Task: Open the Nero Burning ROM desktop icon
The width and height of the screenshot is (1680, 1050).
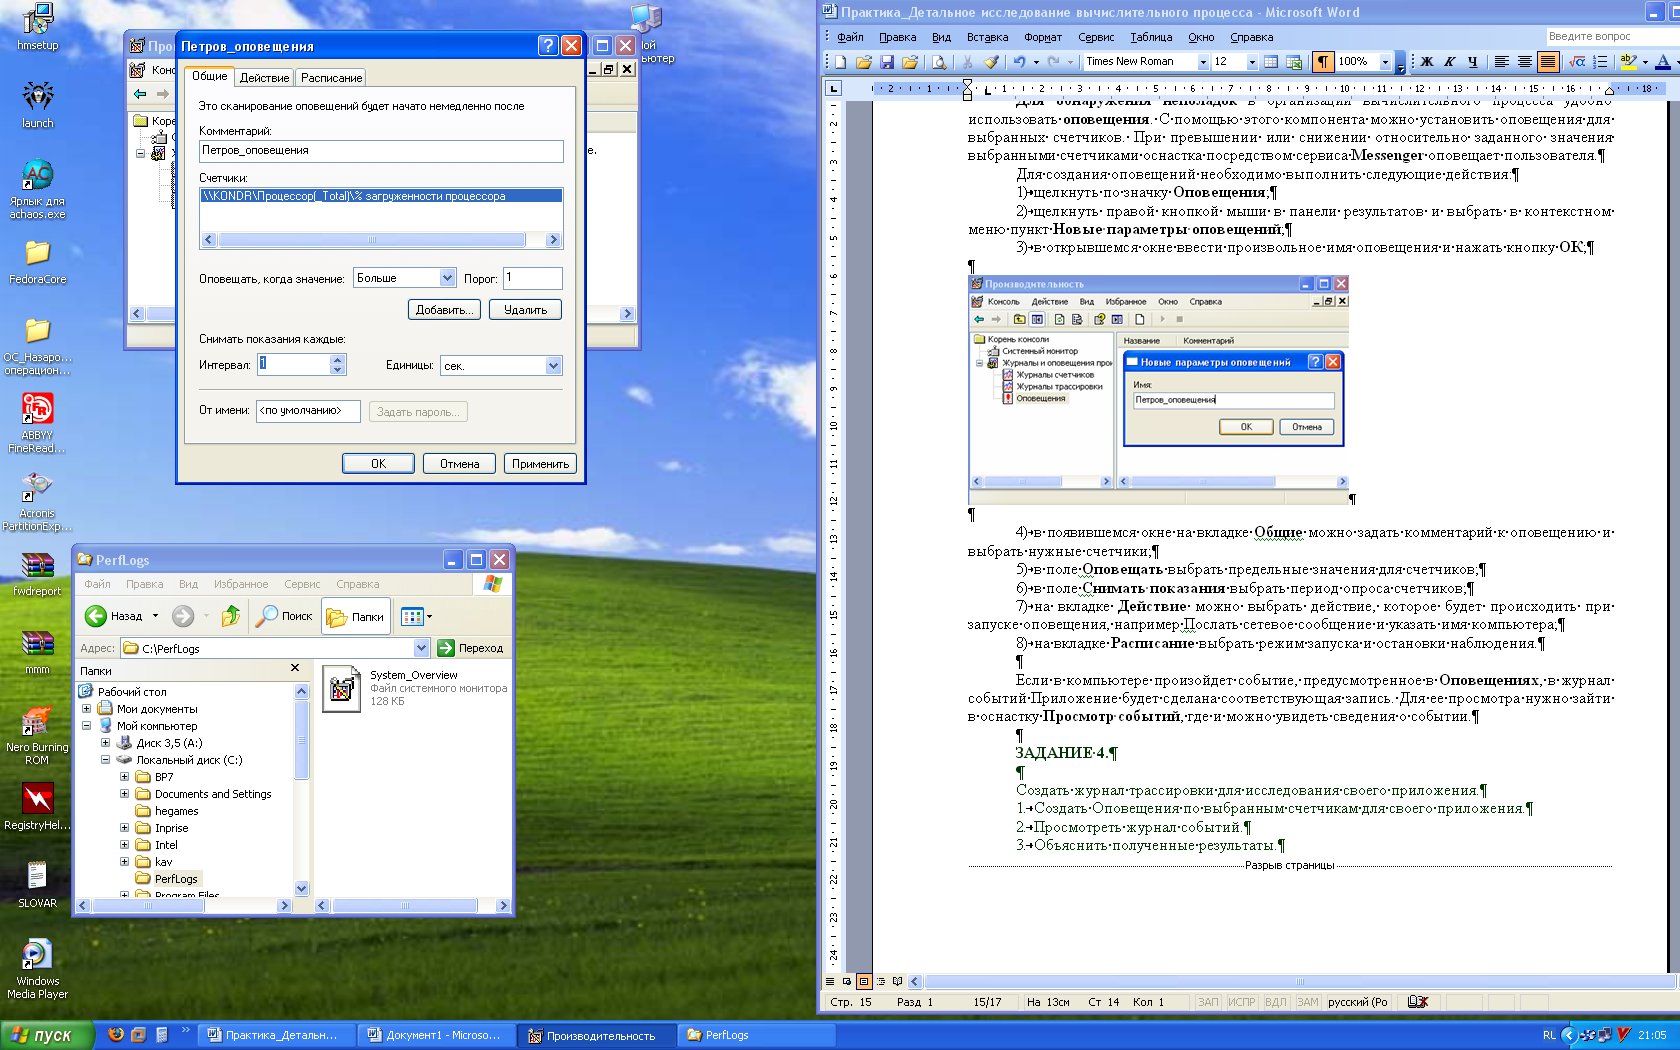Action: 37,720
